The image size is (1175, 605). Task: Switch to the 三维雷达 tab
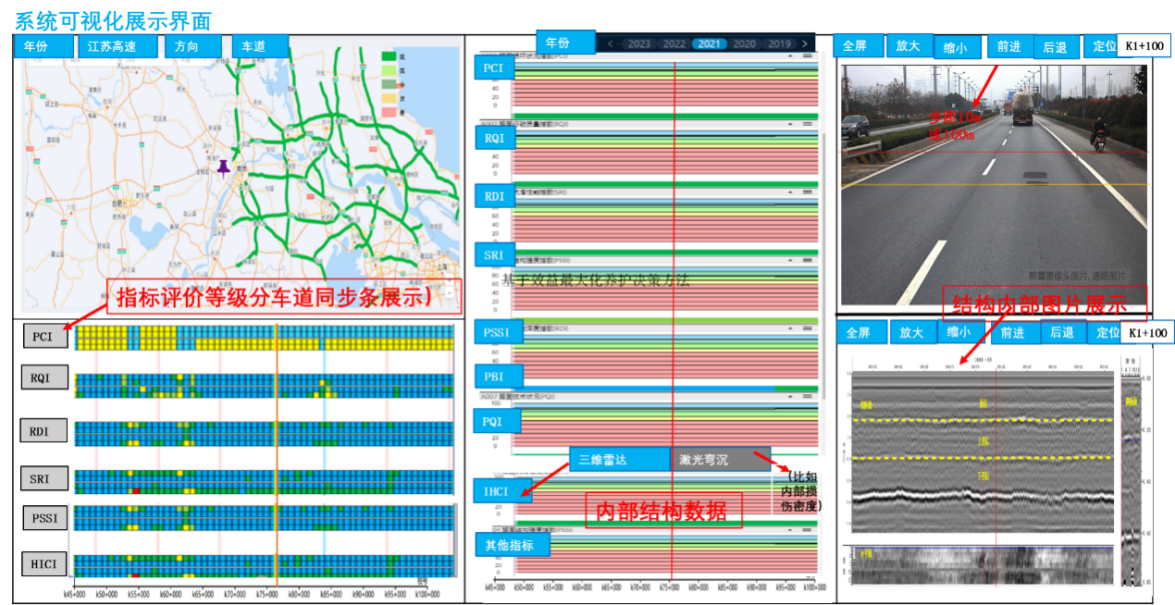click(619, 459)
